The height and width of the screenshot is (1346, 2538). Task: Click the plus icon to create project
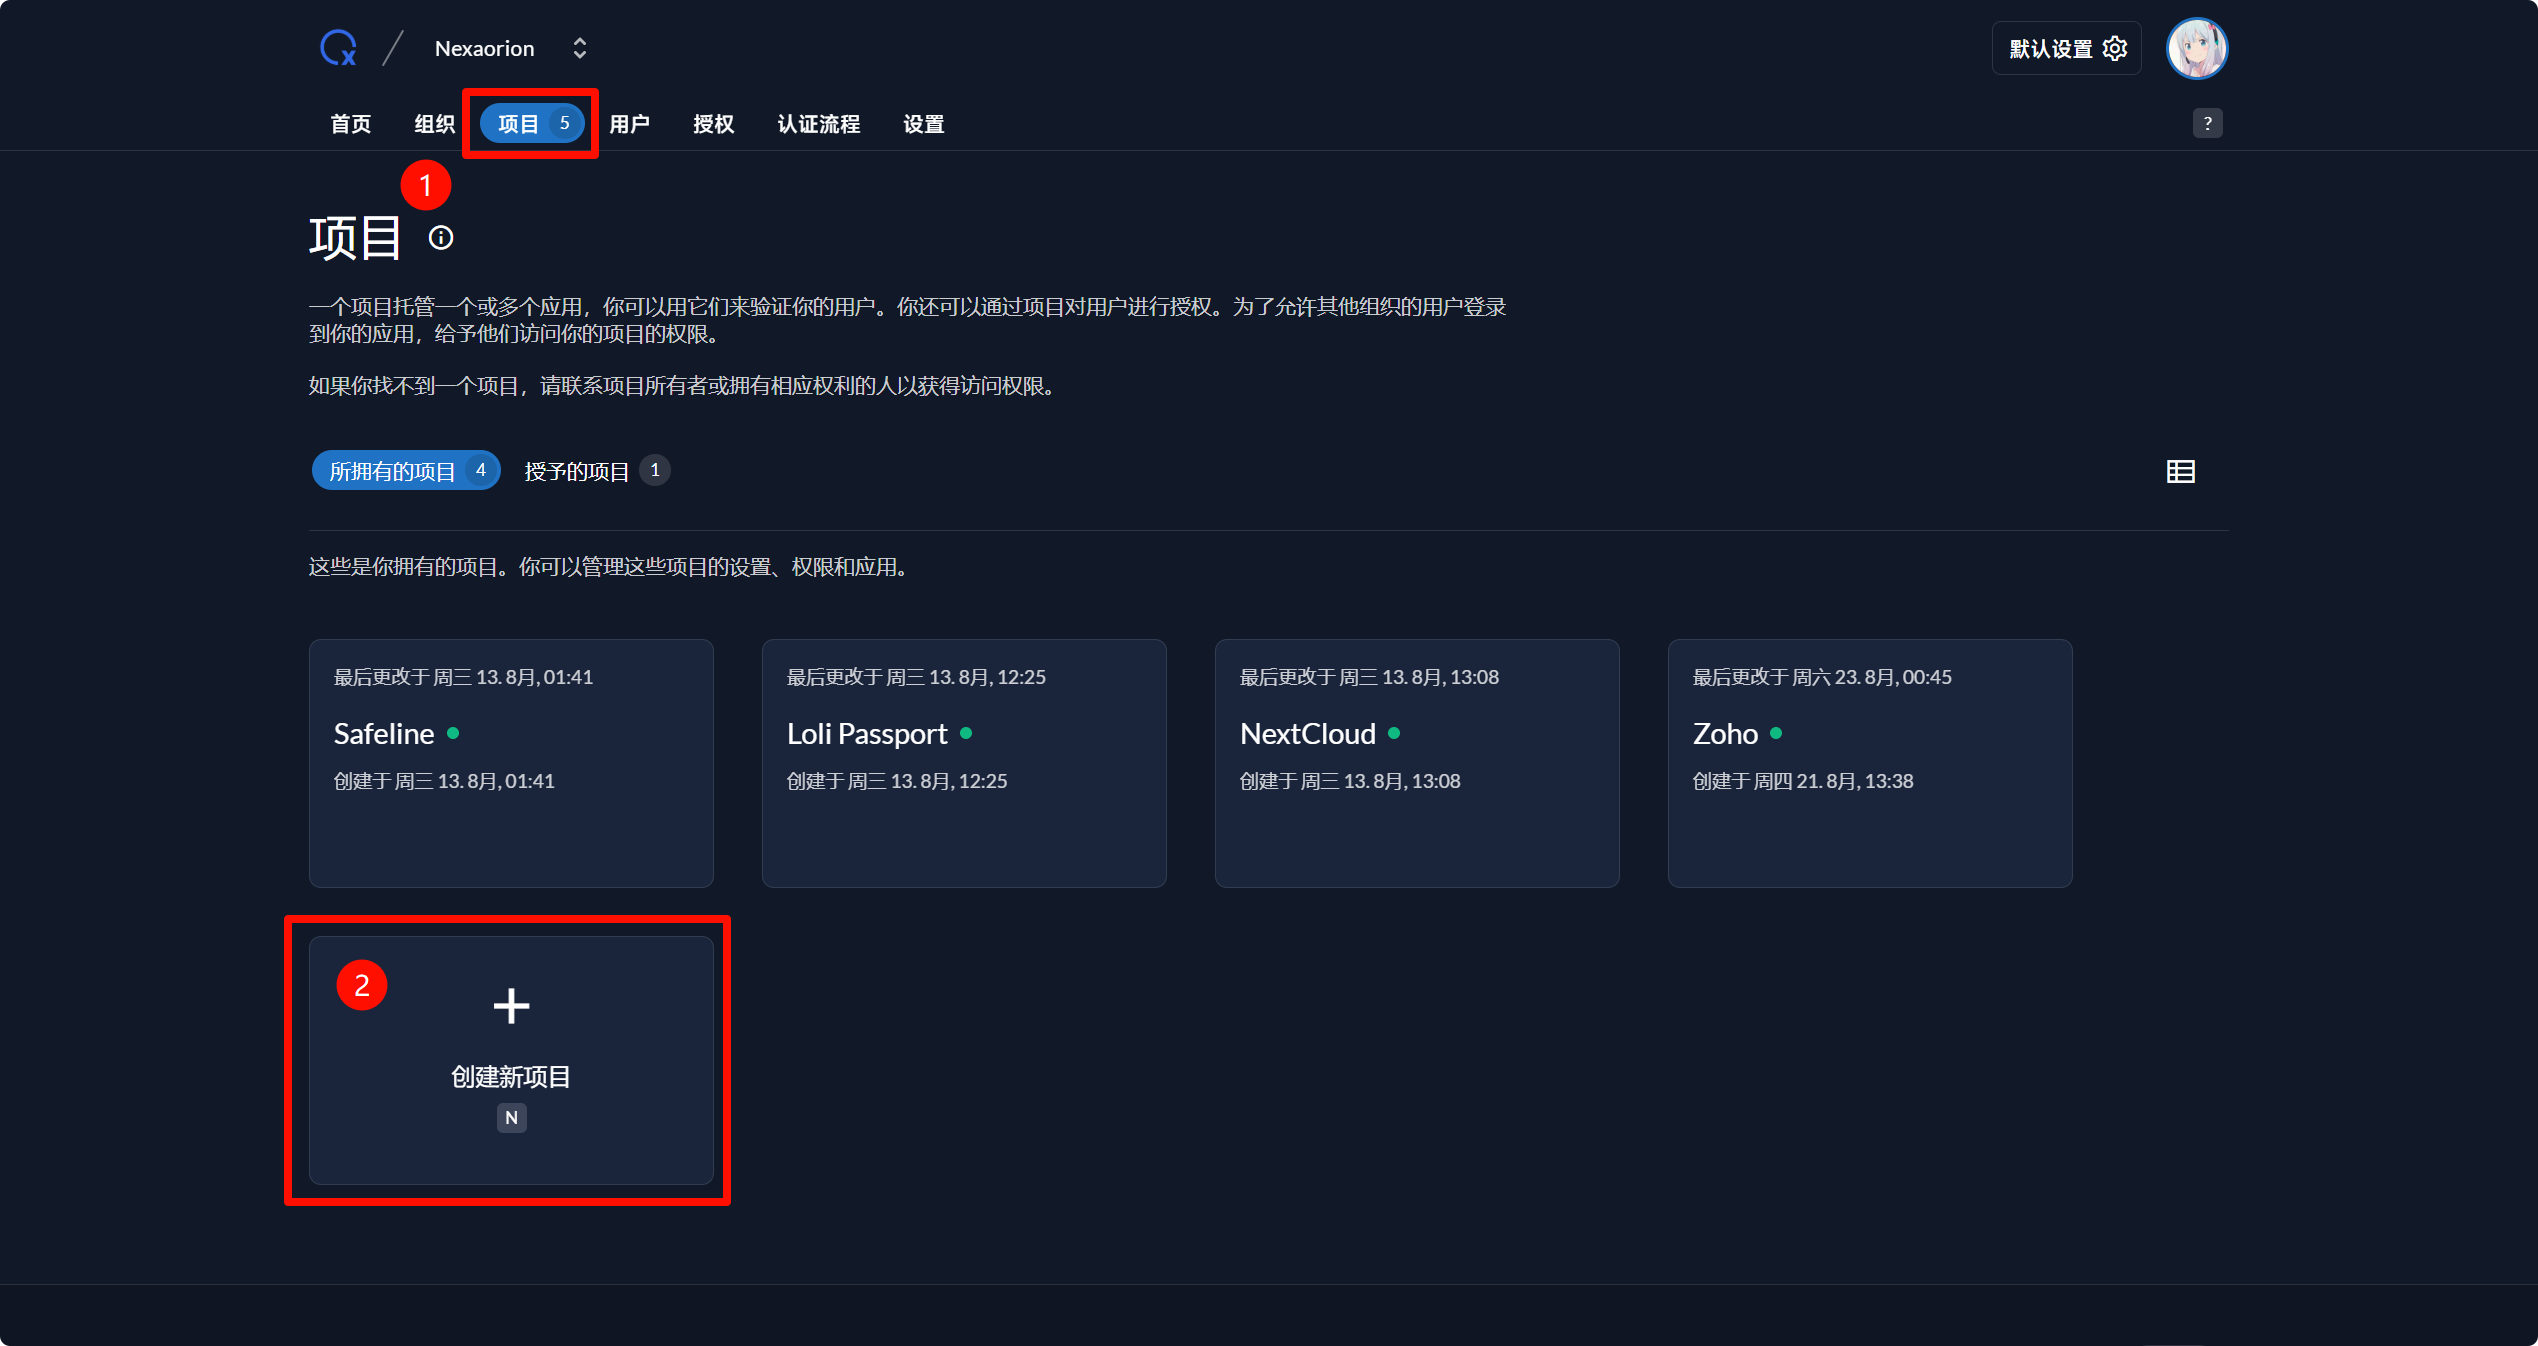pyautogui.click(x=511, y=1006)
